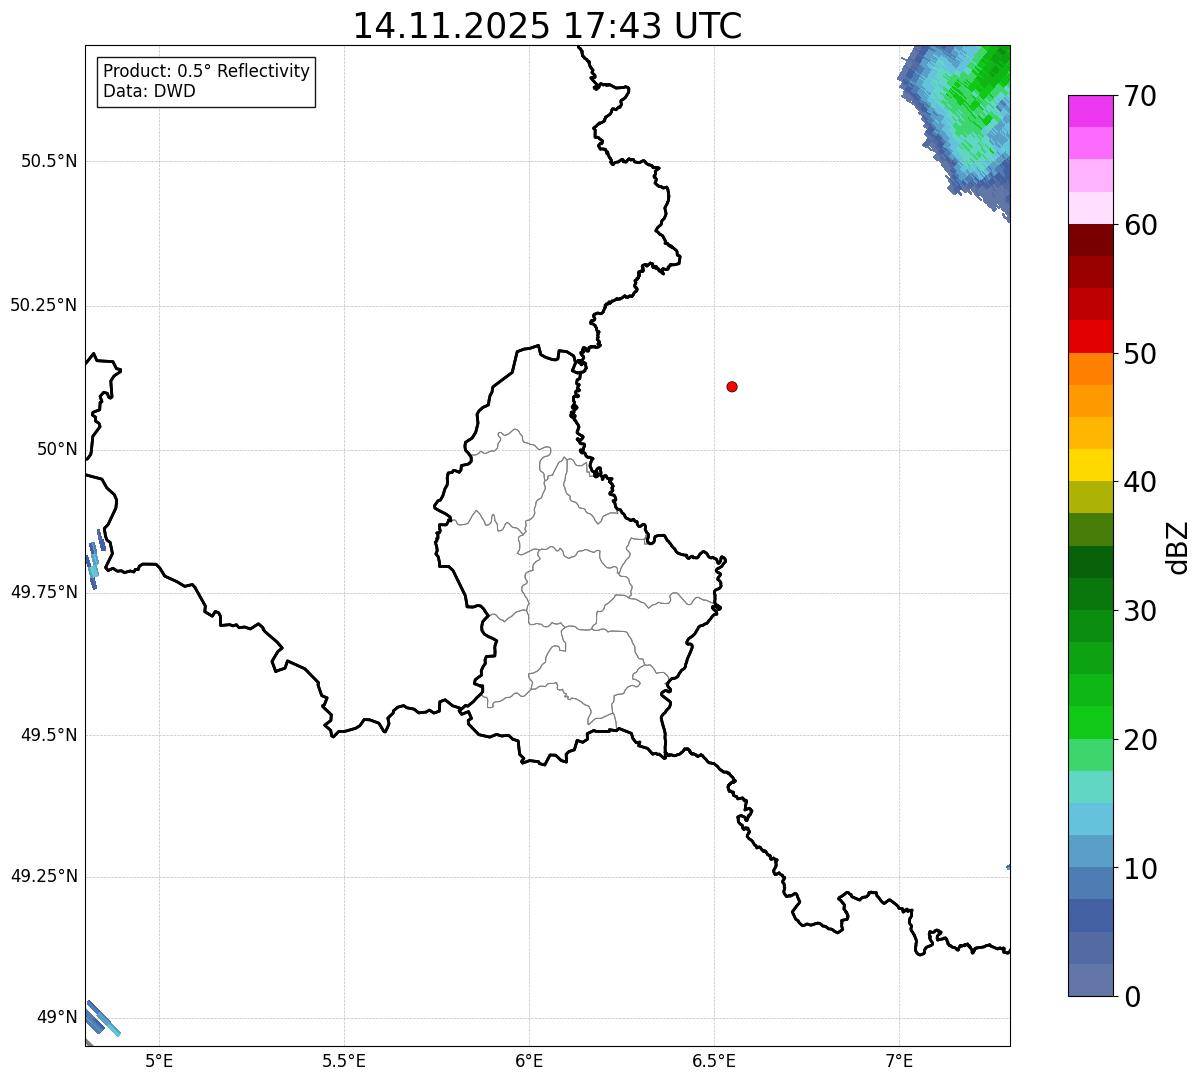The height and width of the screenshot is (1081, 1202).
Task: Click the 50.25°N latitude label
Action: point(44,305)
